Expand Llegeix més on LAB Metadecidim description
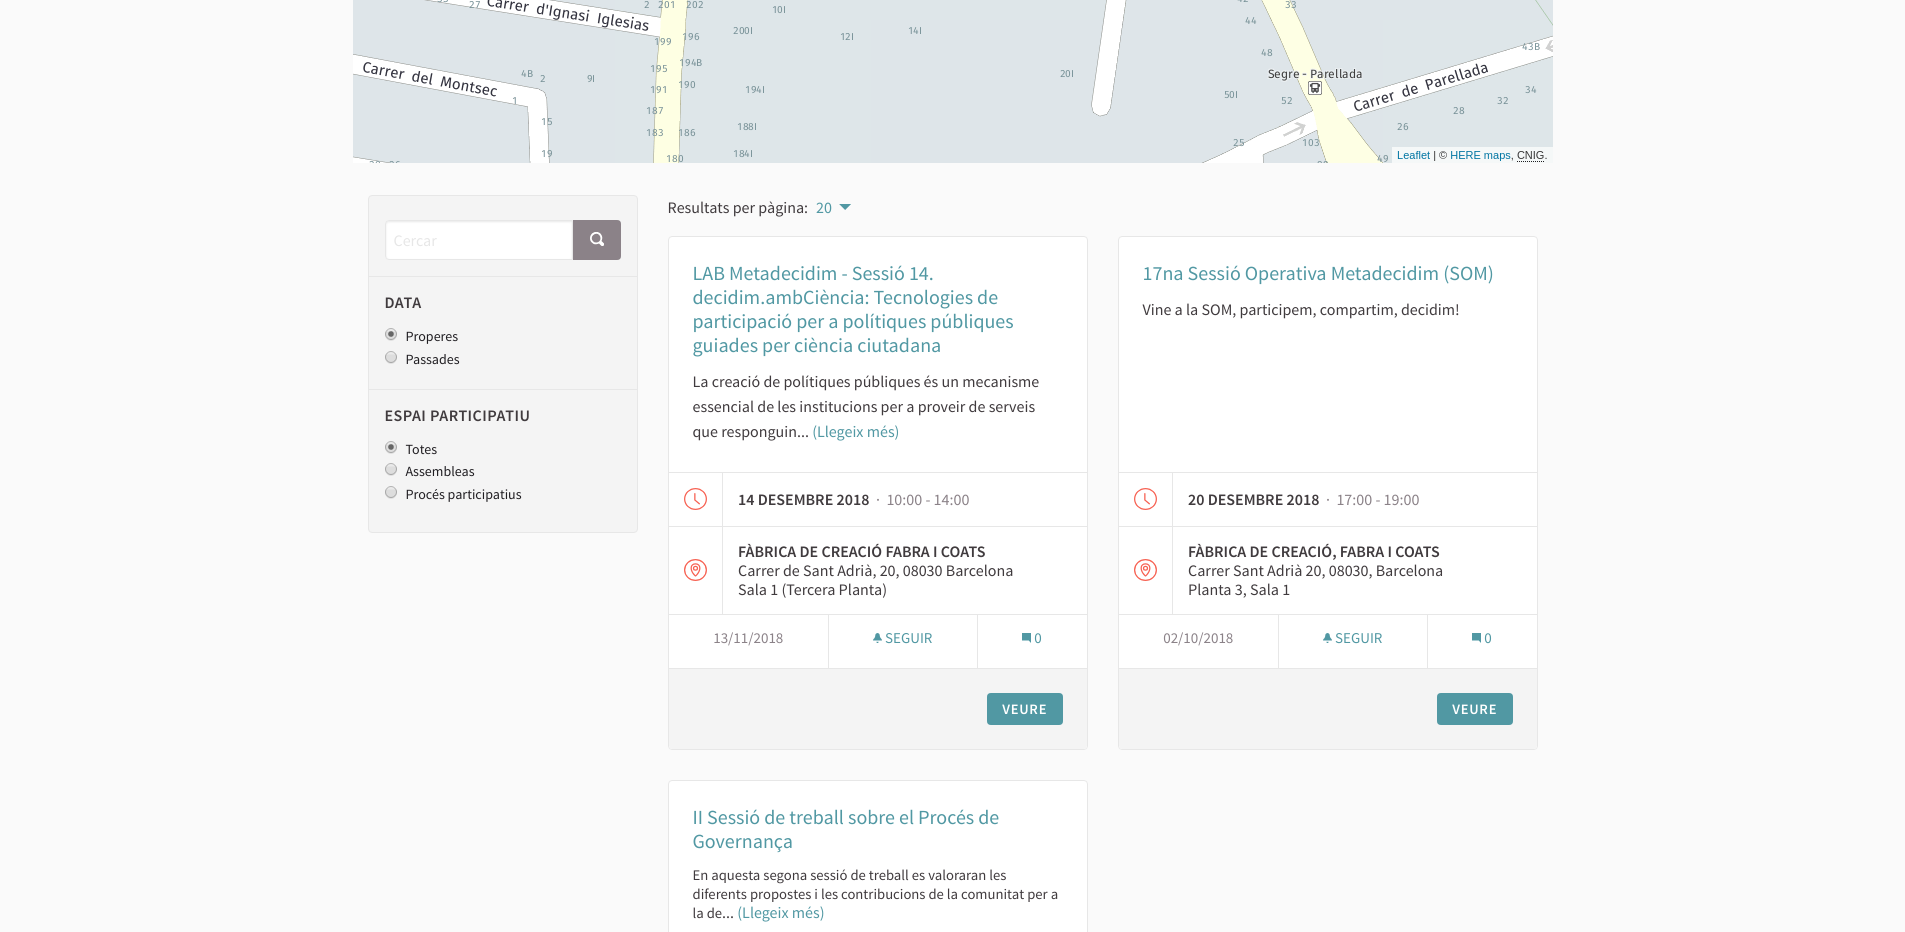This screenshot has height=932, width=1905. click(855, 432)
